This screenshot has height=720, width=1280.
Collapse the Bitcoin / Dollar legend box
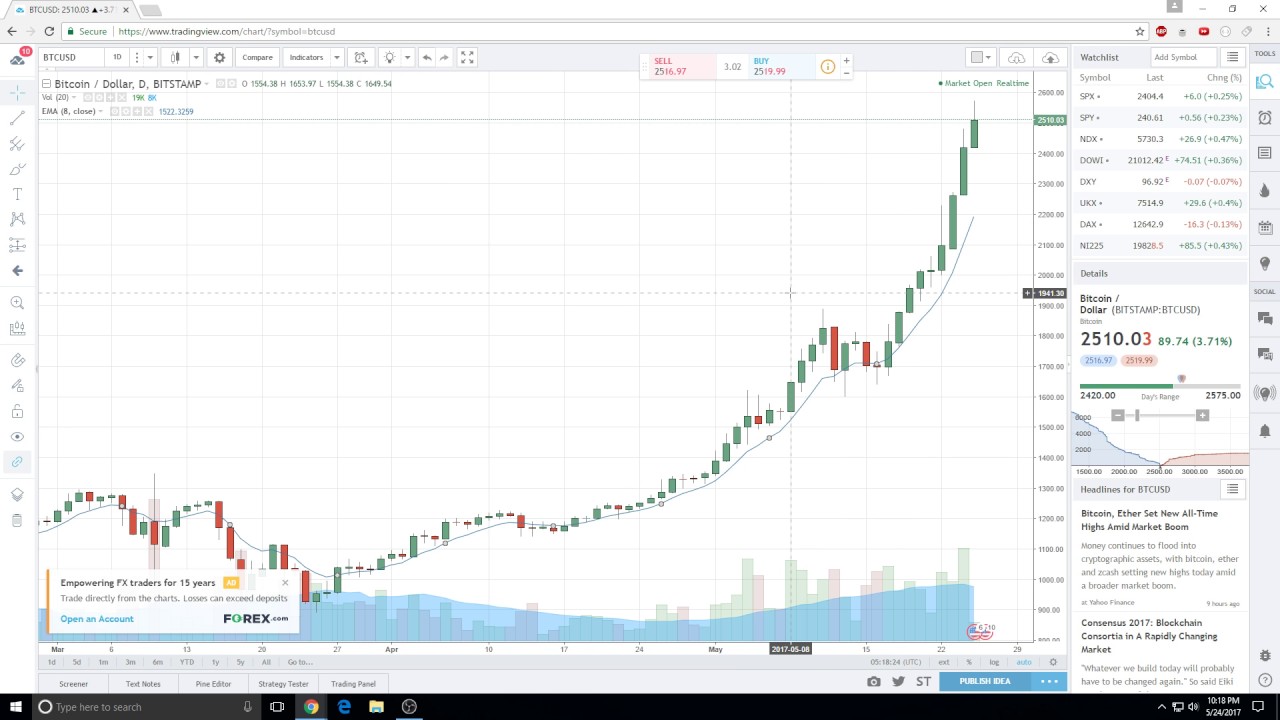[46, 83]
